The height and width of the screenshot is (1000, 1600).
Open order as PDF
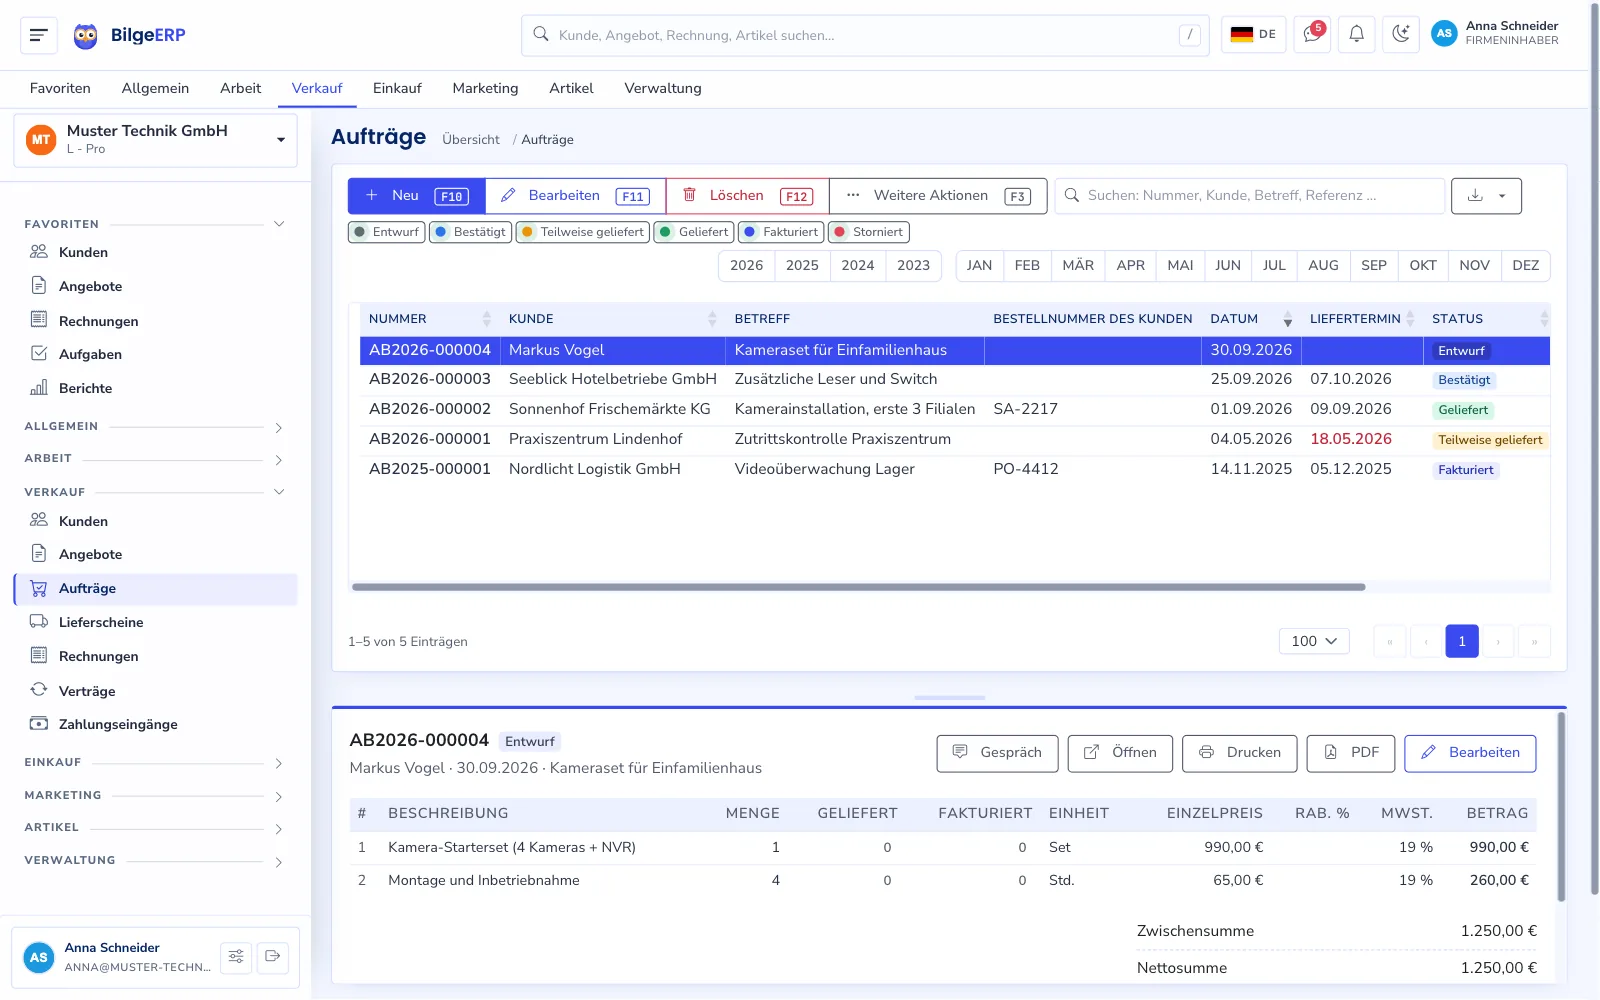tap(1351, 753)
